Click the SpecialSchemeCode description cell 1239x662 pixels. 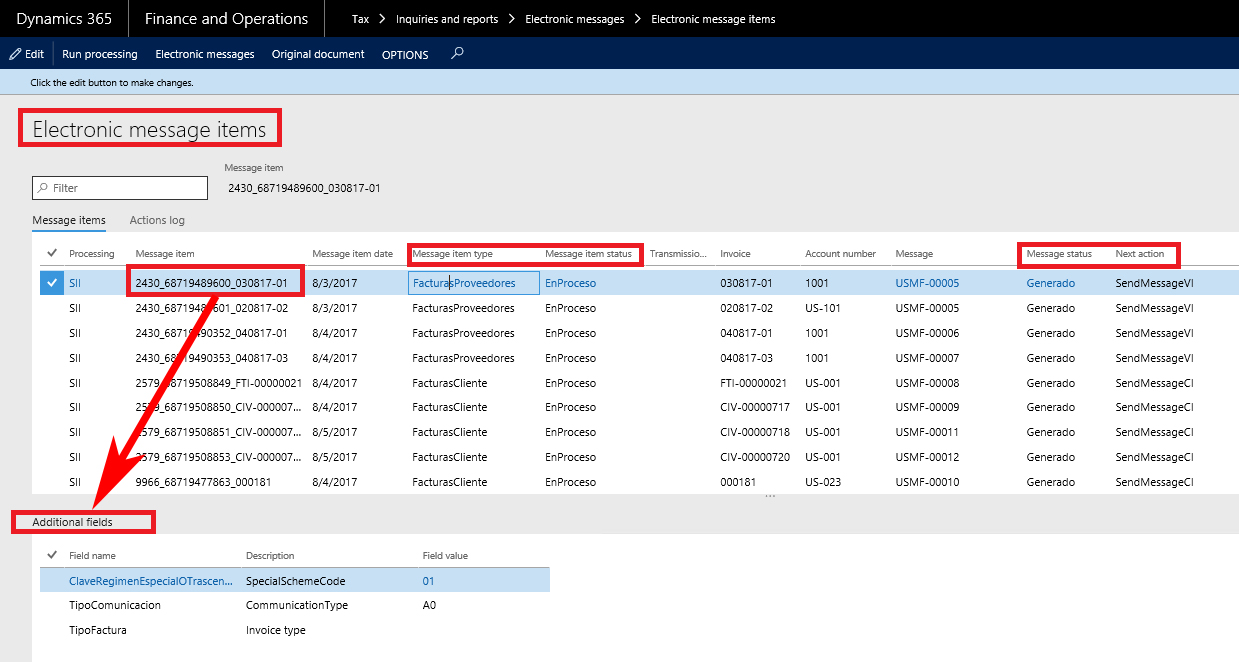(x=296, y=581)
